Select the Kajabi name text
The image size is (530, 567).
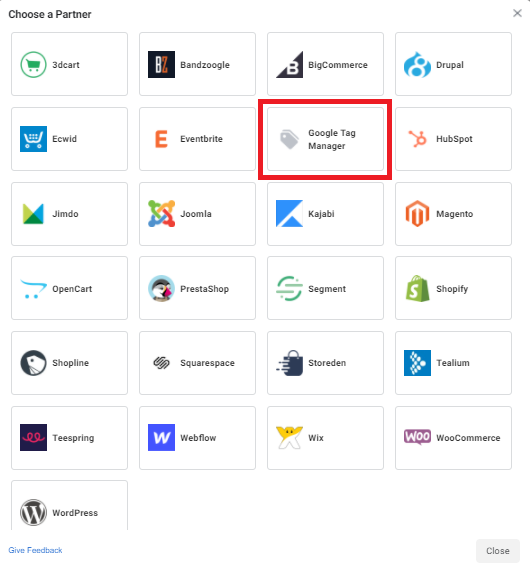click(x=321, y=214)
